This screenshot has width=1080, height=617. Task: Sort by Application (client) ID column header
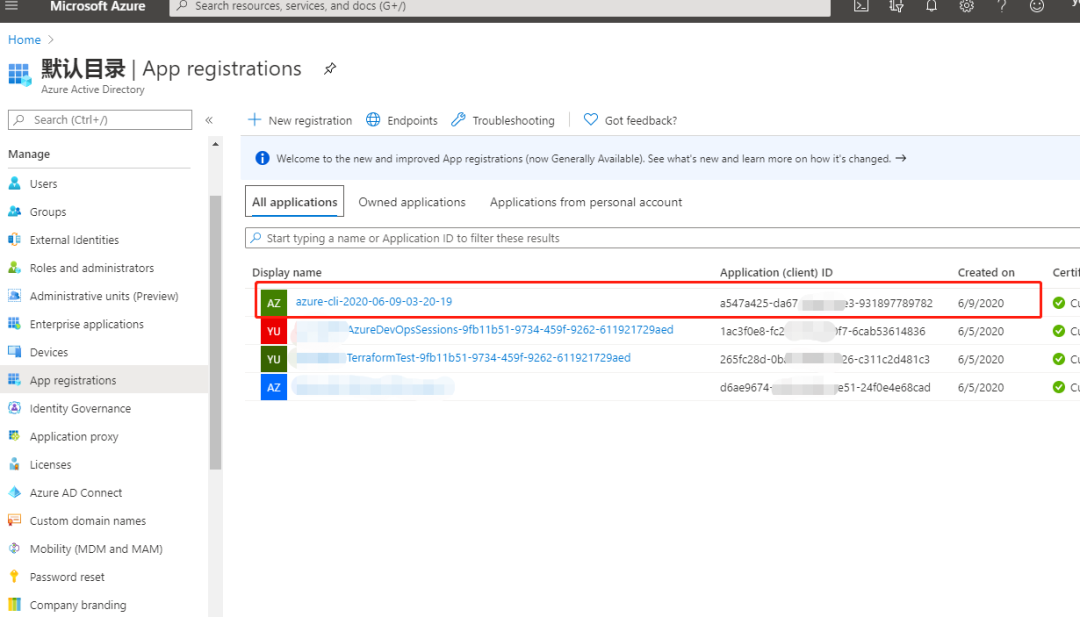[x=776, y=273]
